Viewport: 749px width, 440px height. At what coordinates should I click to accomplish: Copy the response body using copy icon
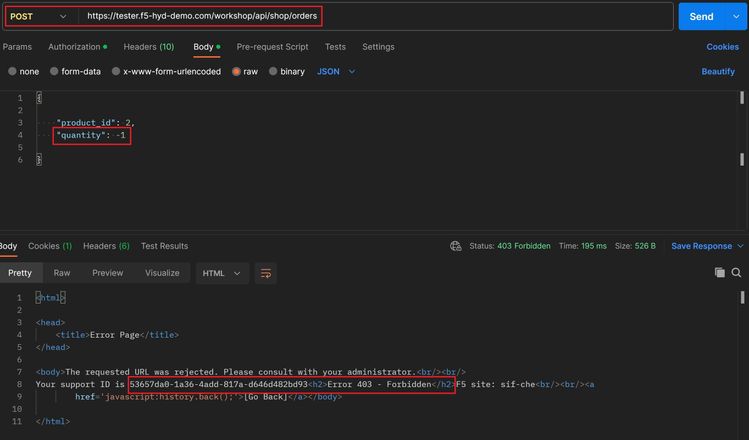tap(720, 273)
